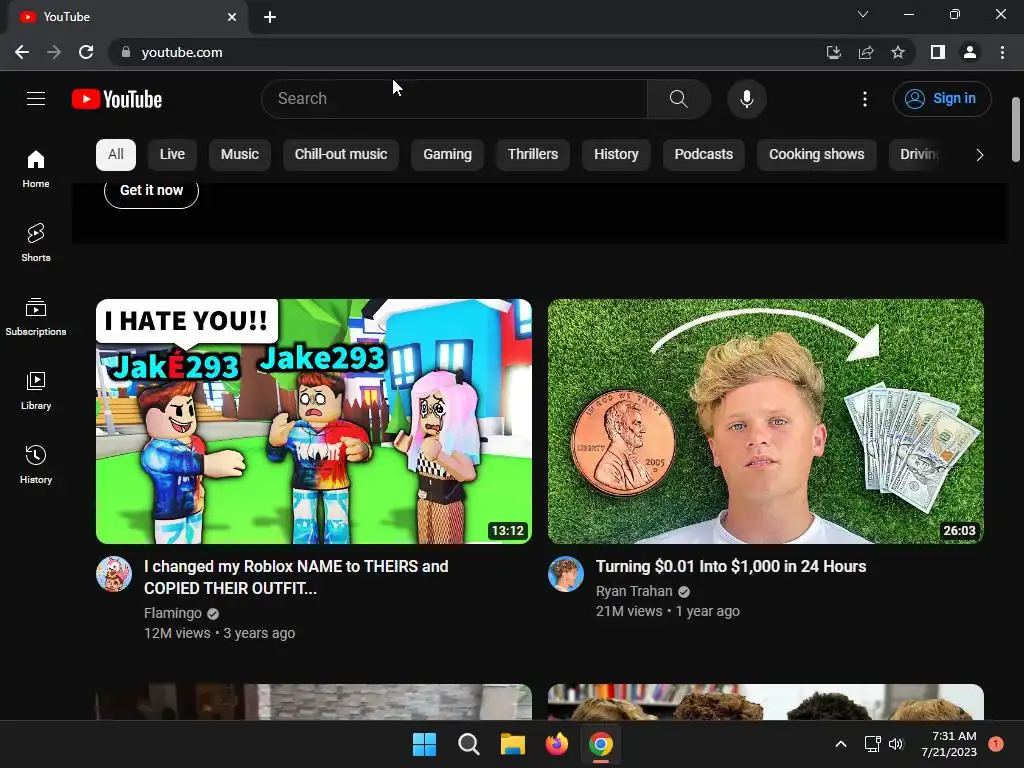Screen dimensions: 1024x768
Task: Open the Flamingo channel name link
Action: pos(173,613)
